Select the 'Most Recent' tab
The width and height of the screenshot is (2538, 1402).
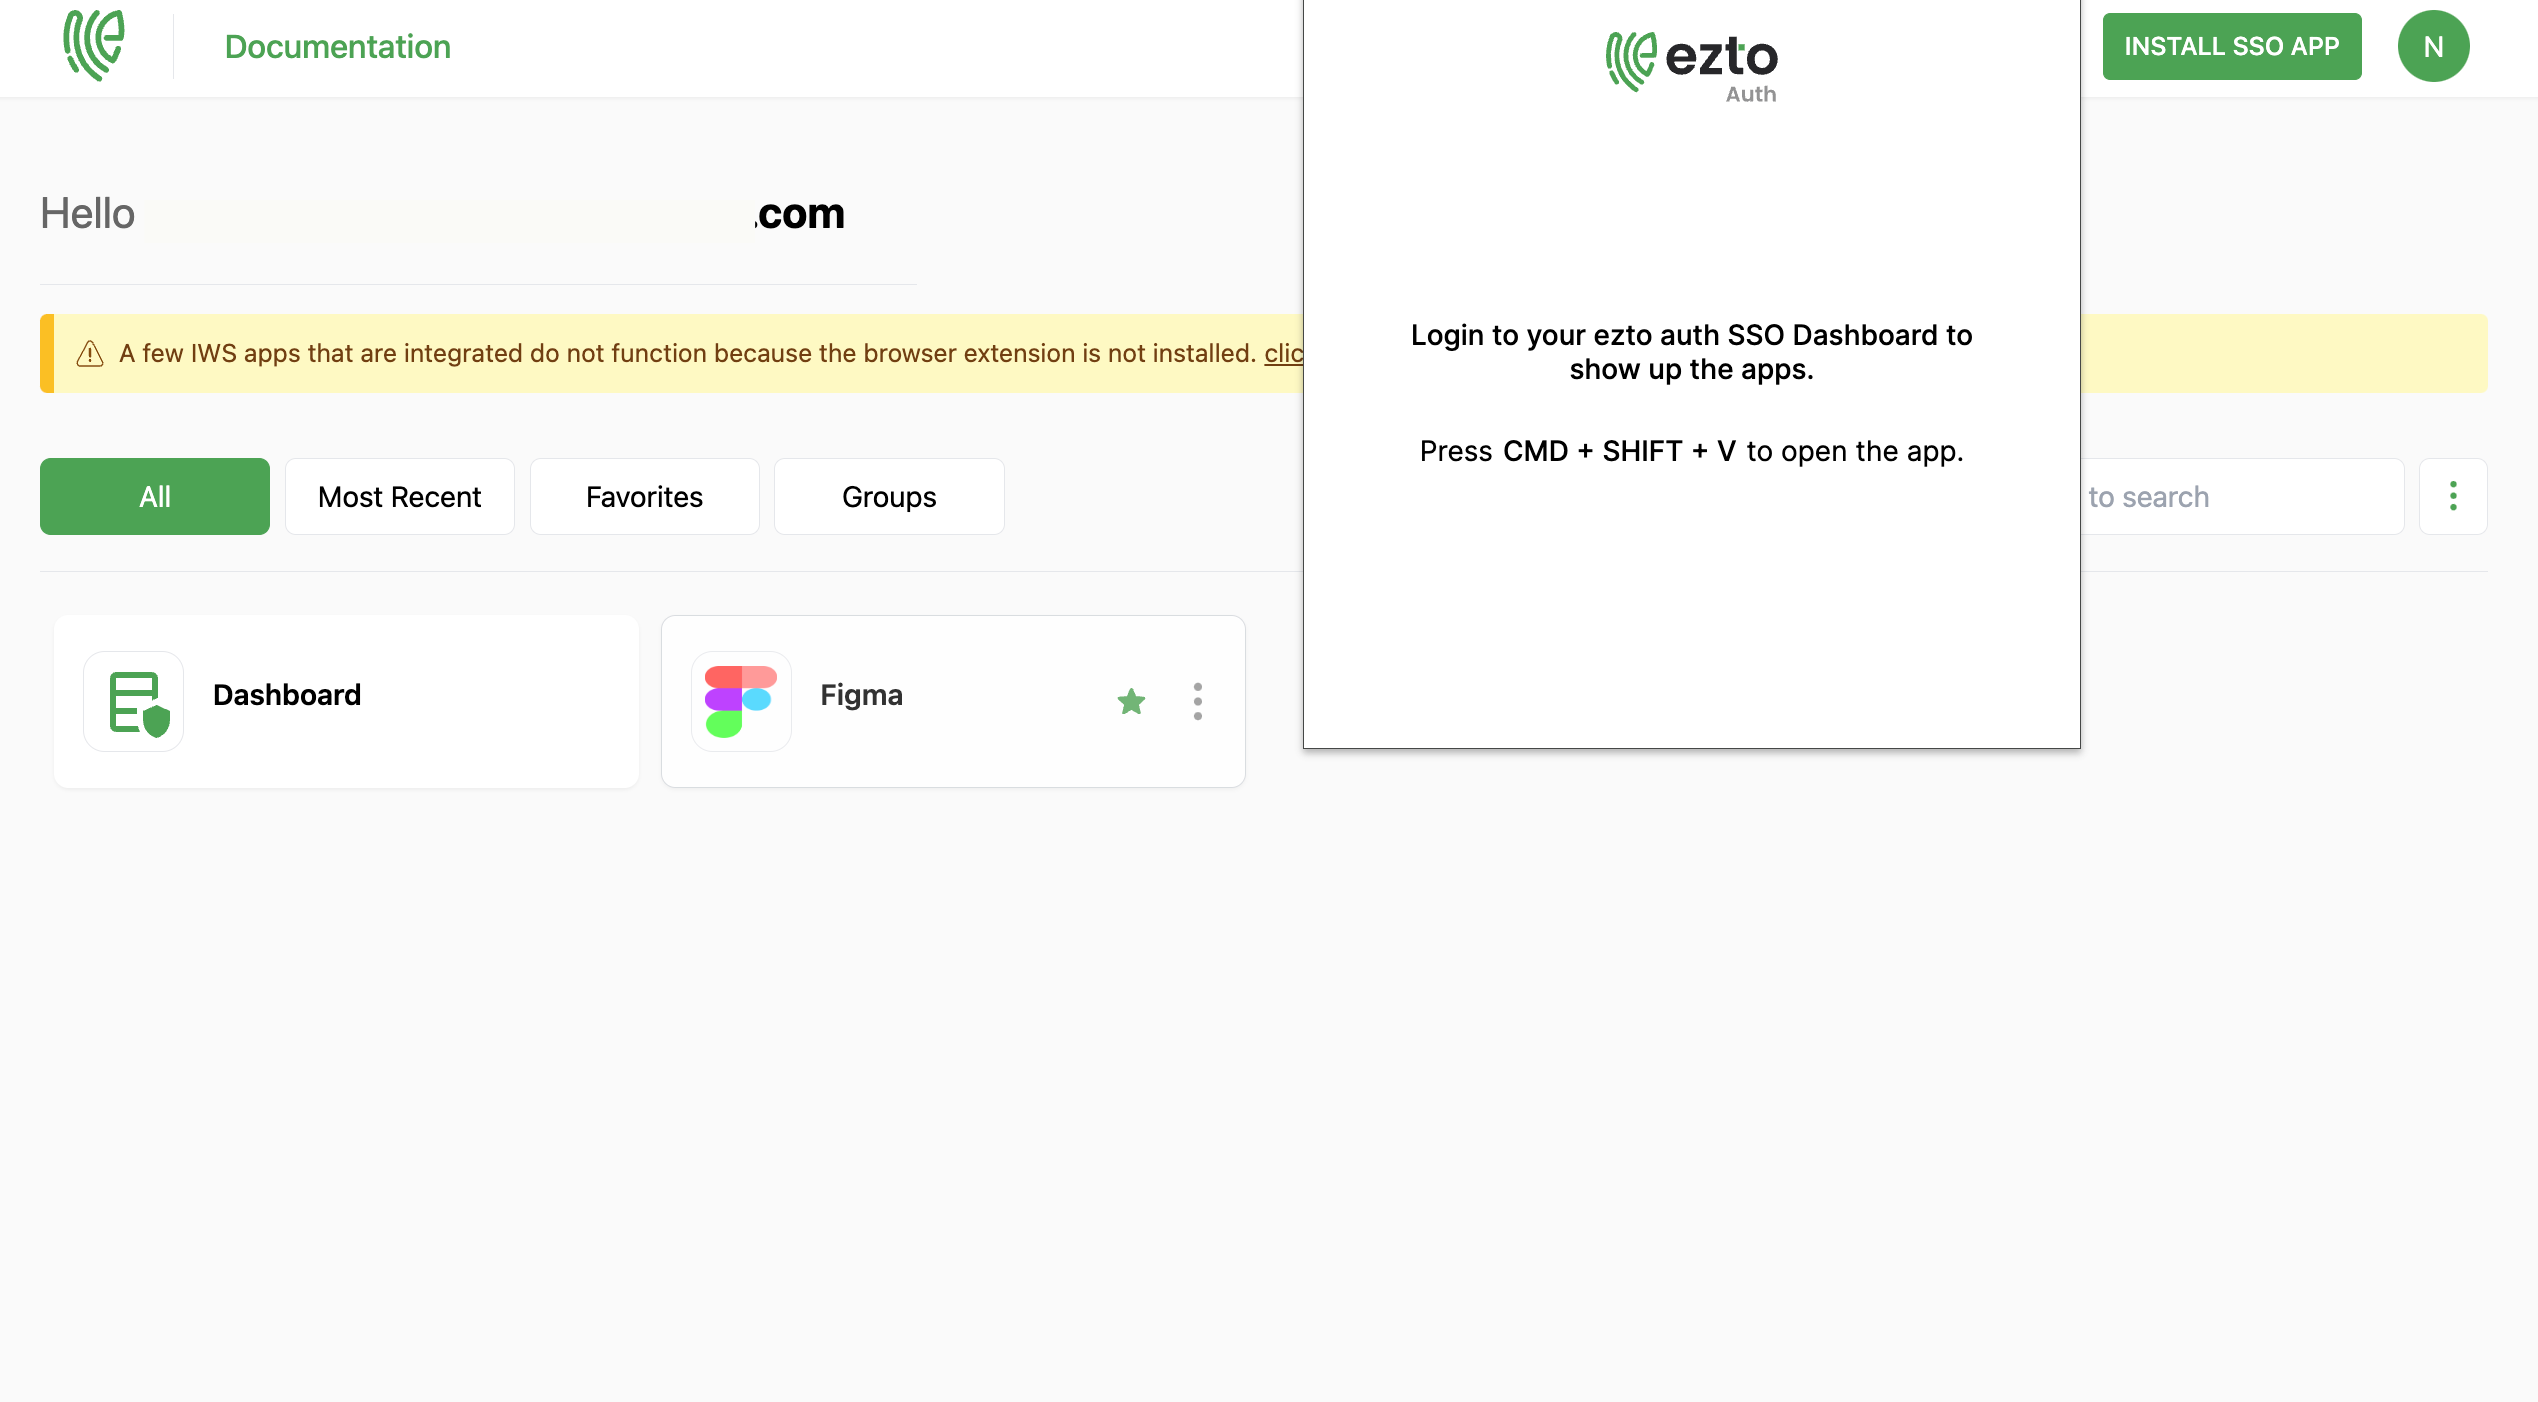coord(397,496)
